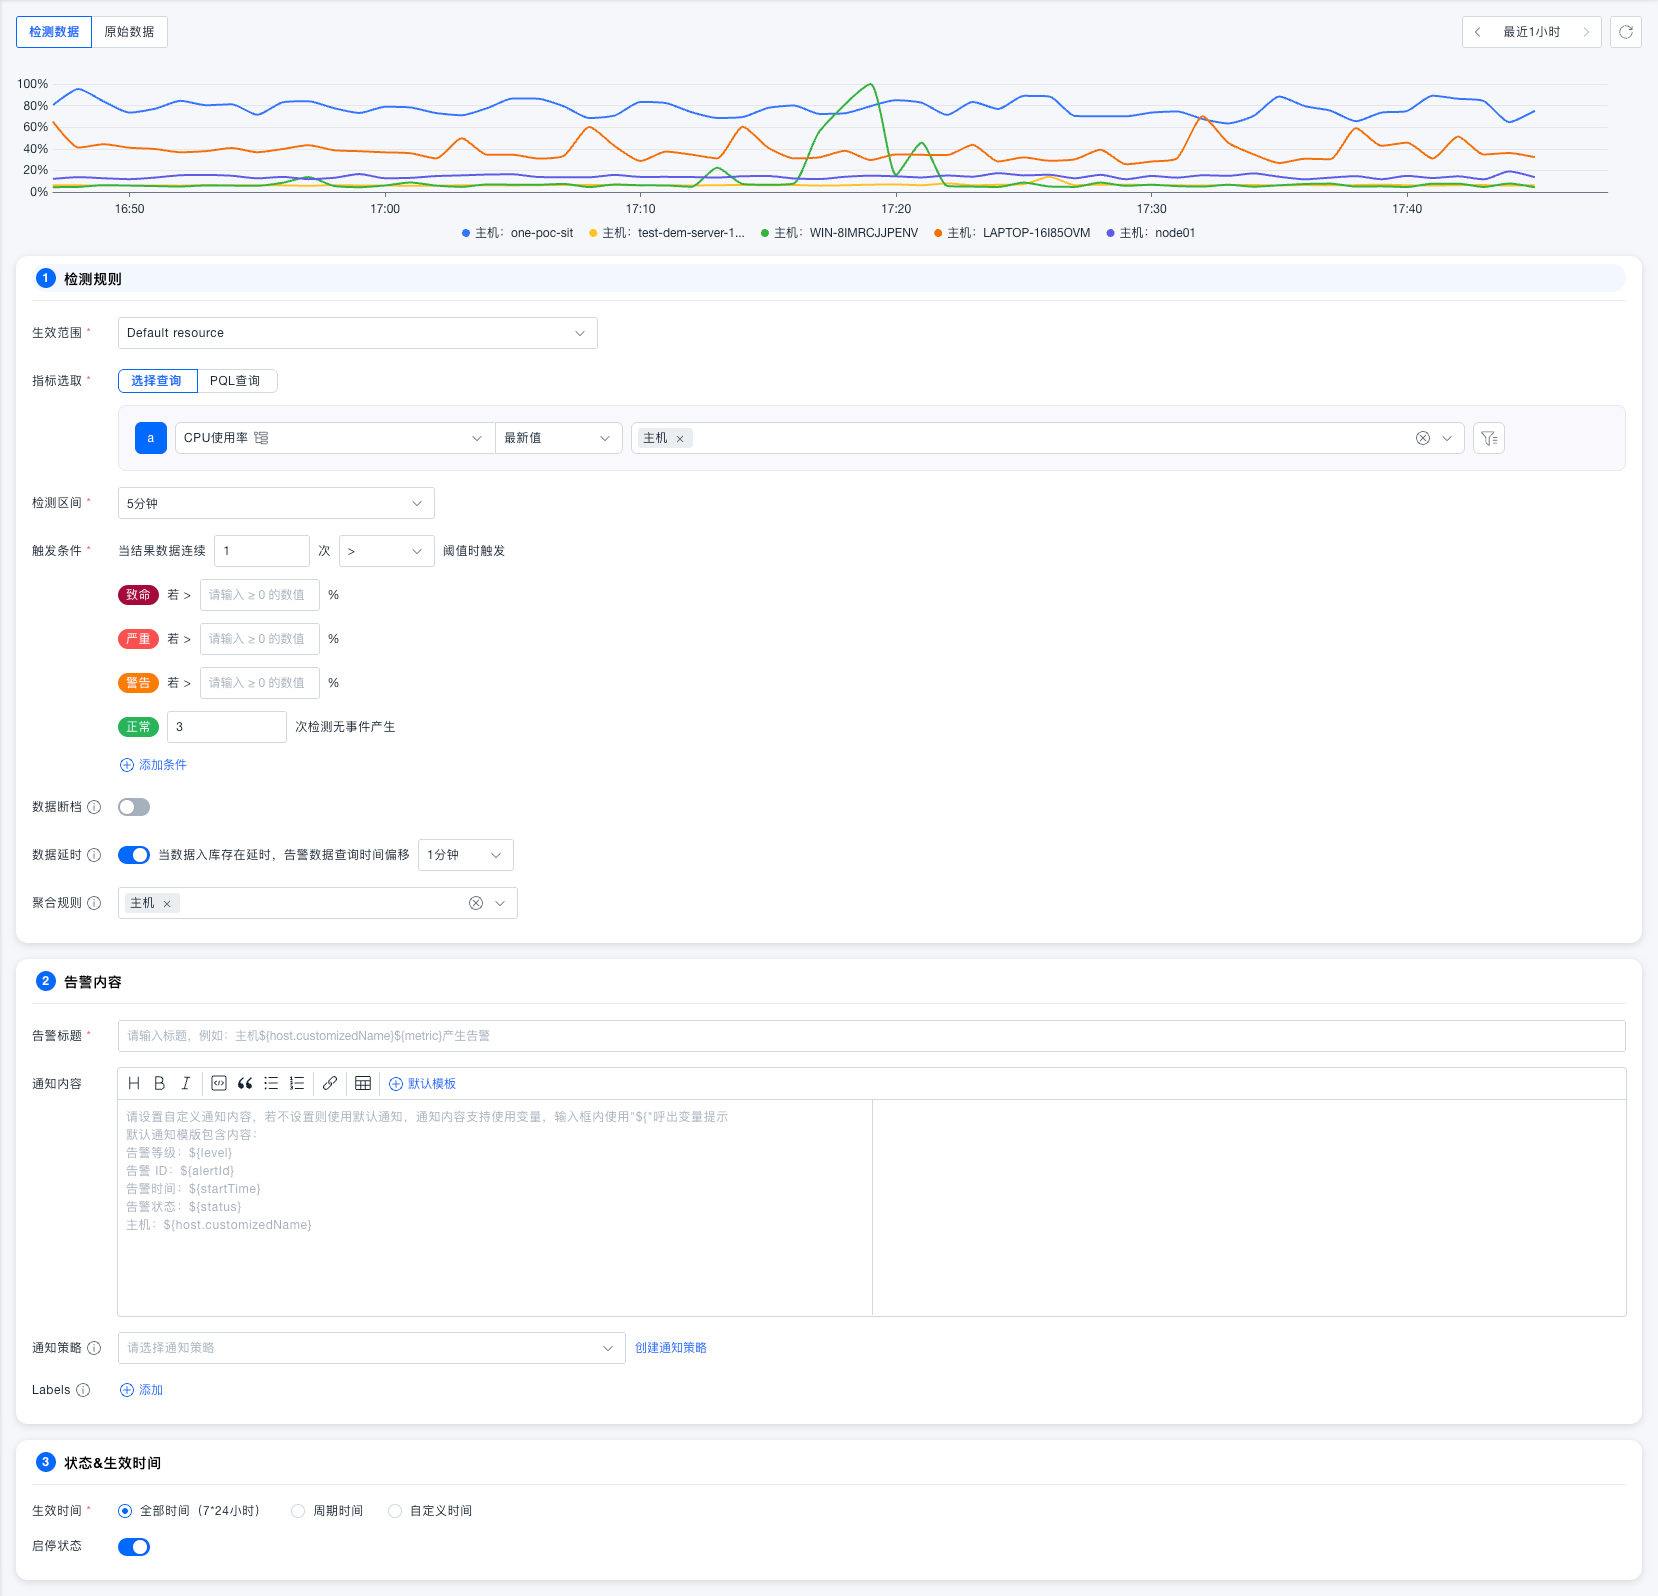Apply bold formatting in notification editor
This screenshot has height=1596, width=1658.
click(159, 1083)
